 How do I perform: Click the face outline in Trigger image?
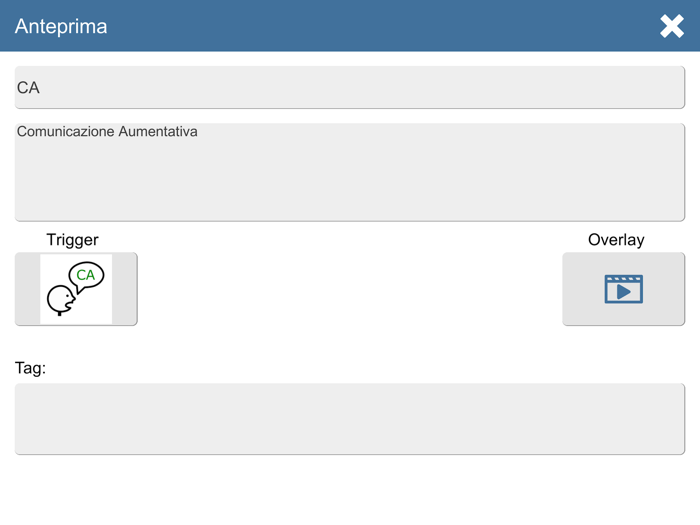pyautogui.click(x=59, y=299)
